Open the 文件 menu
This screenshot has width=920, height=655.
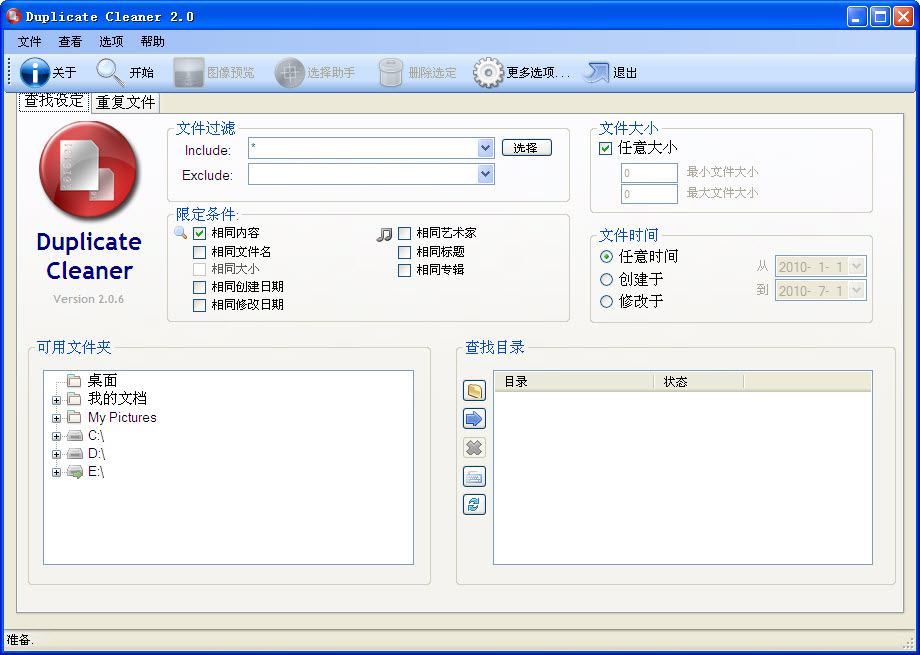pyautogui.click(x=29, y=42)
